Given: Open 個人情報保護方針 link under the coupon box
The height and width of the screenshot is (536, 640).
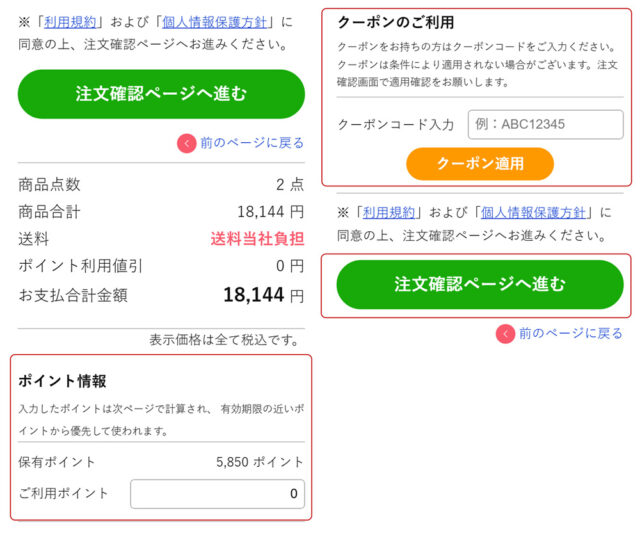Looking at the screenshot, I should pyautogui.click(x=536, y=212).
